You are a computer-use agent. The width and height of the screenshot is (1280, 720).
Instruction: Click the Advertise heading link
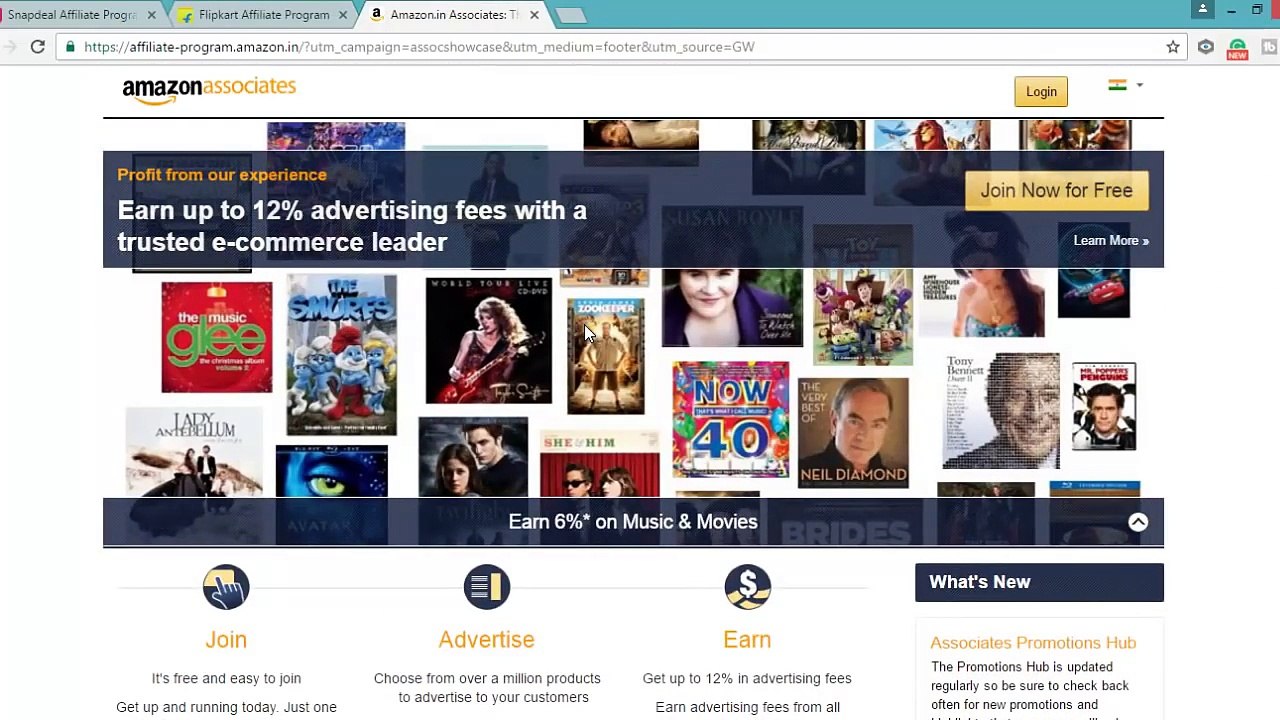(x=487, y=639)
